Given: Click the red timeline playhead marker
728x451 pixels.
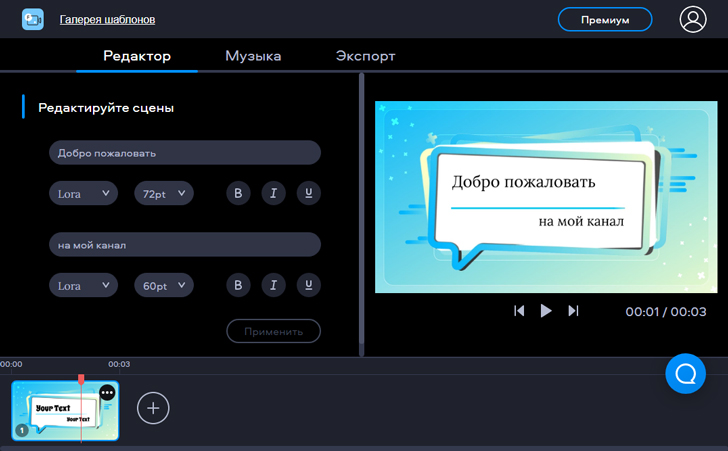Looking at the screenshot, I should click(x=81, y=380).
